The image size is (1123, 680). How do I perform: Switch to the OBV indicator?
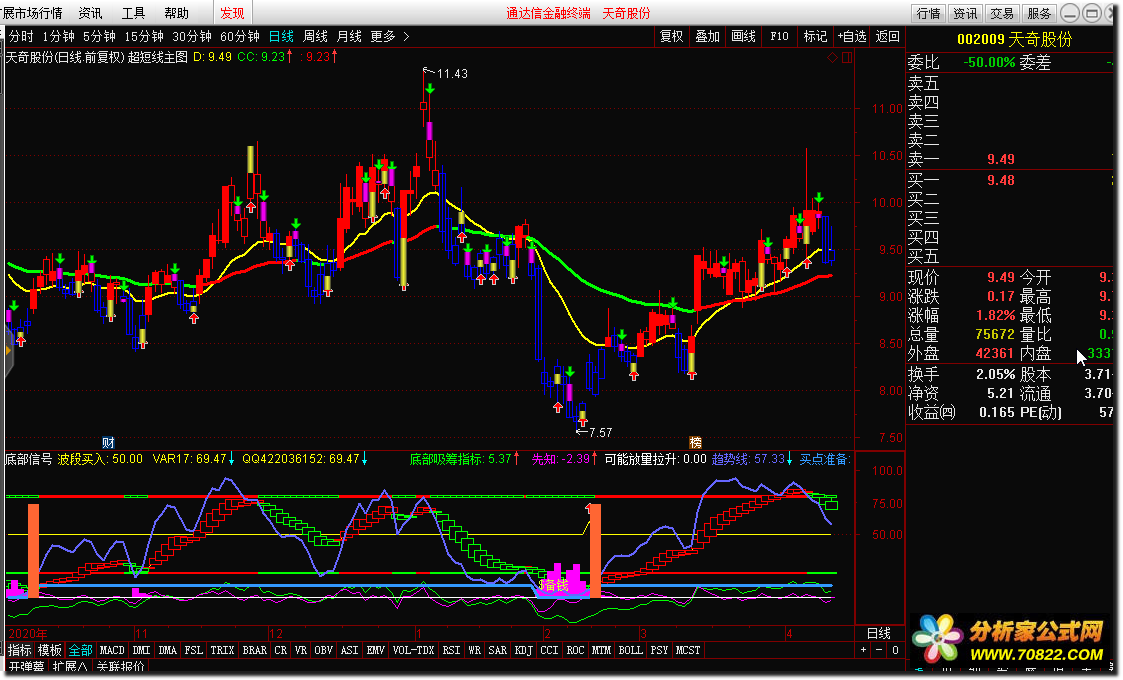324,650
